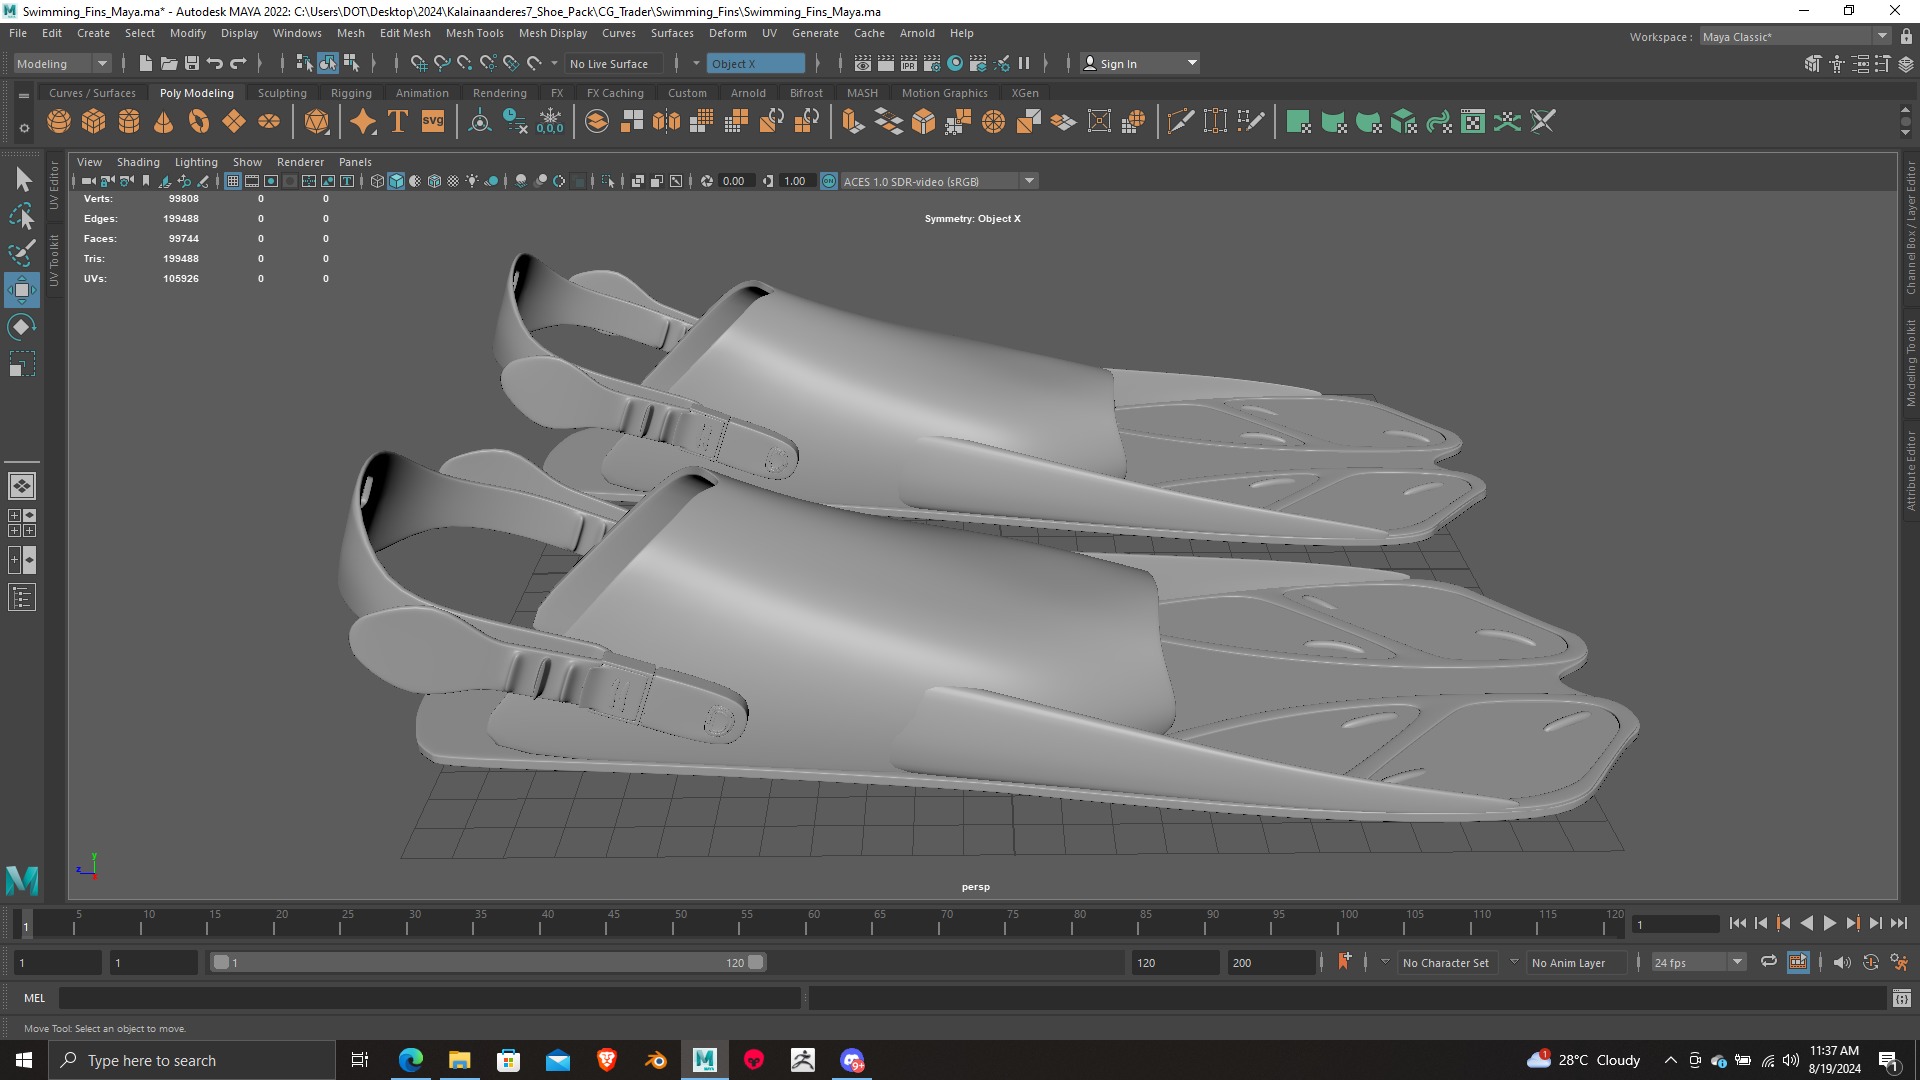Click the Freeze Transformations snowflake icon

[550, 122]
